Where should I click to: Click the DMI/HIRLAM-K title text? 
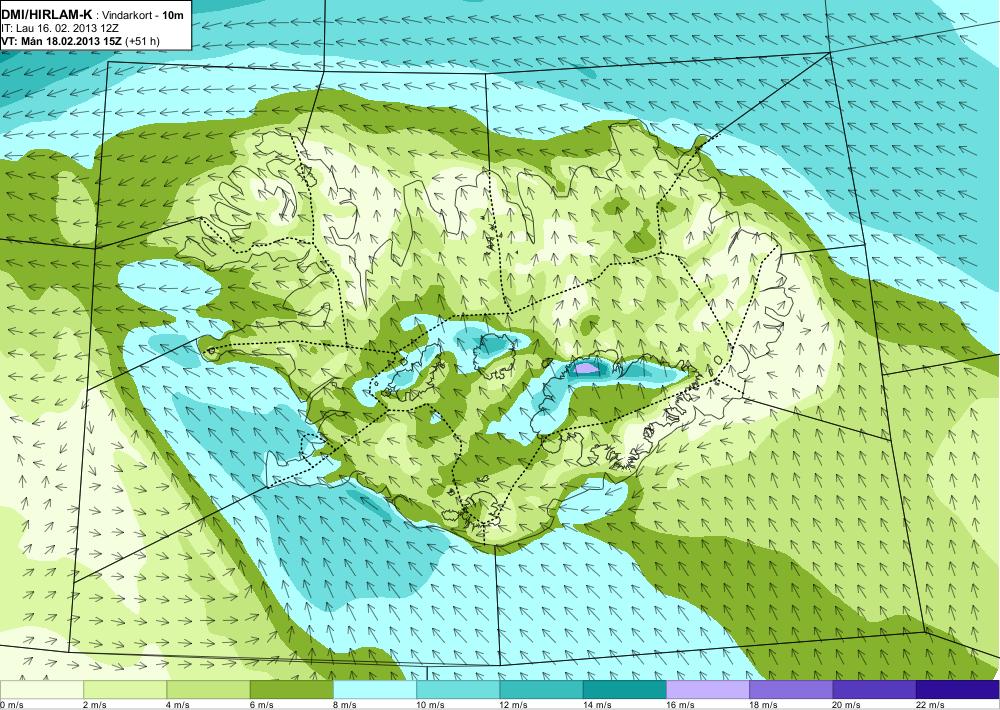[47, 15]
